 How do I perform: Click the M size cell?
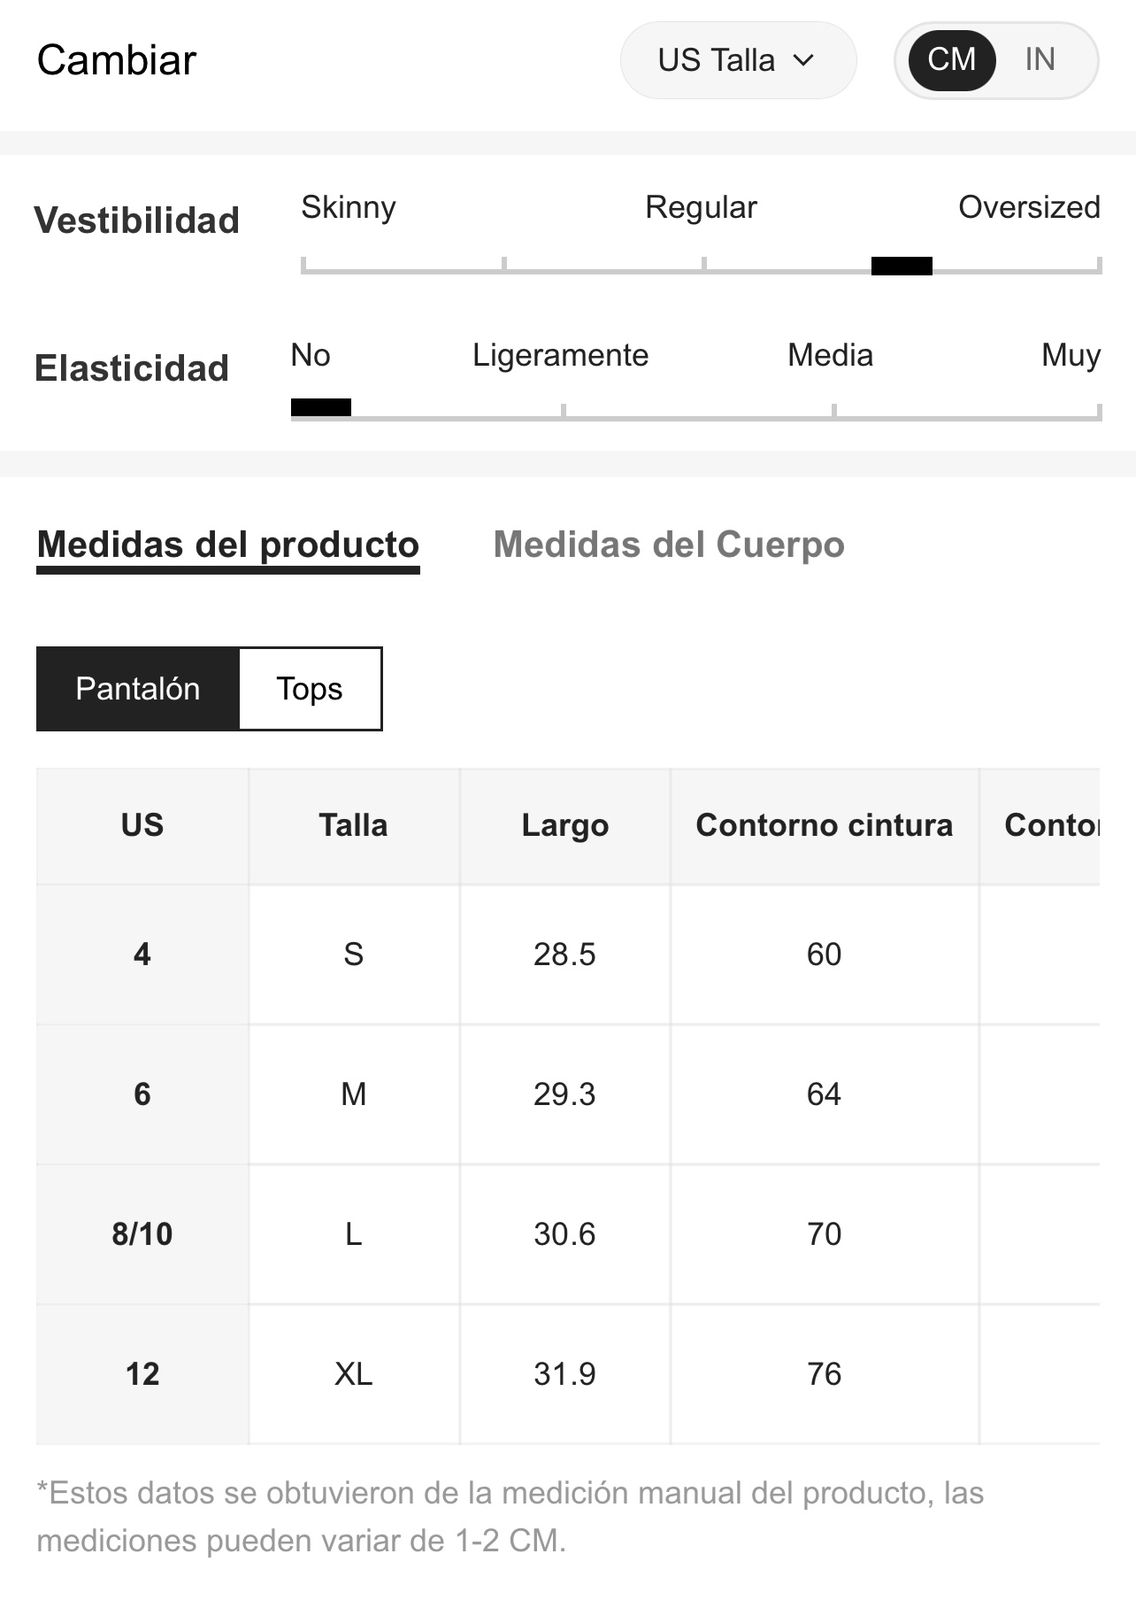pos(354,1094)
